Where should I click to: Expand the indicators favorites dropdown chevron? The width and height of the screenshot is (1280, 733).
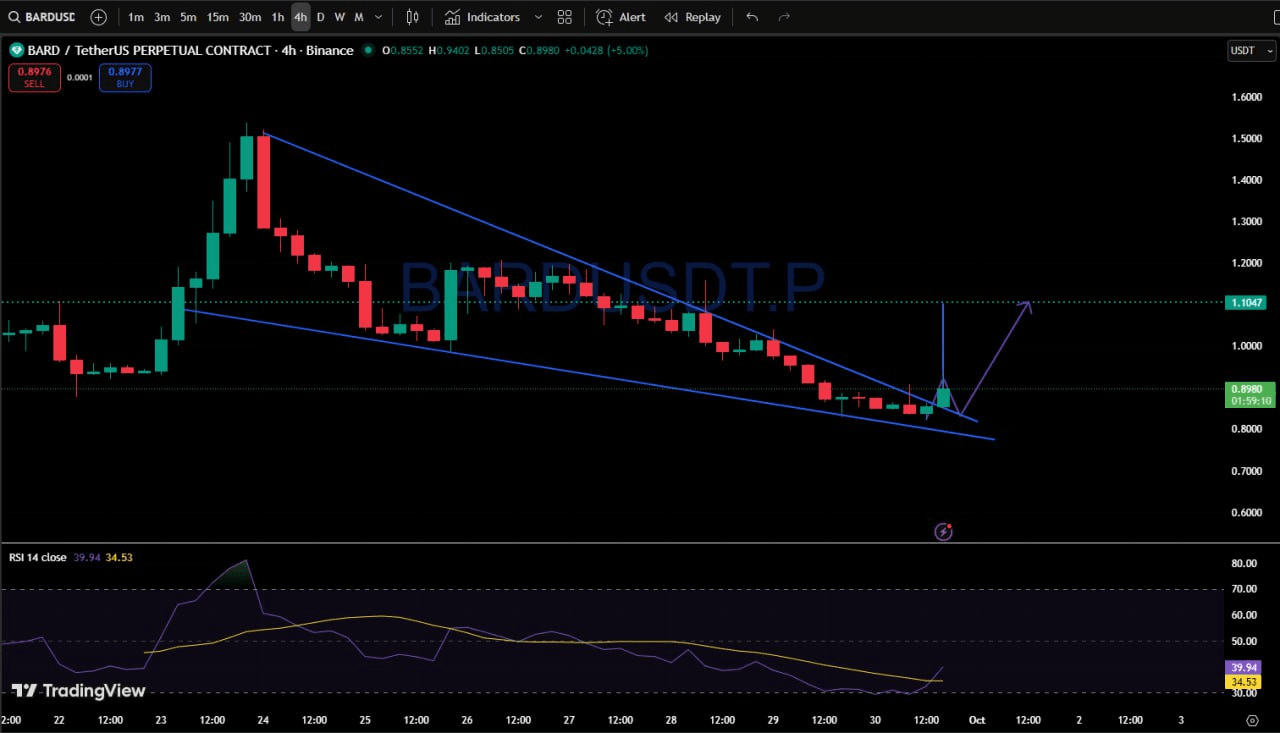point(538,17)
